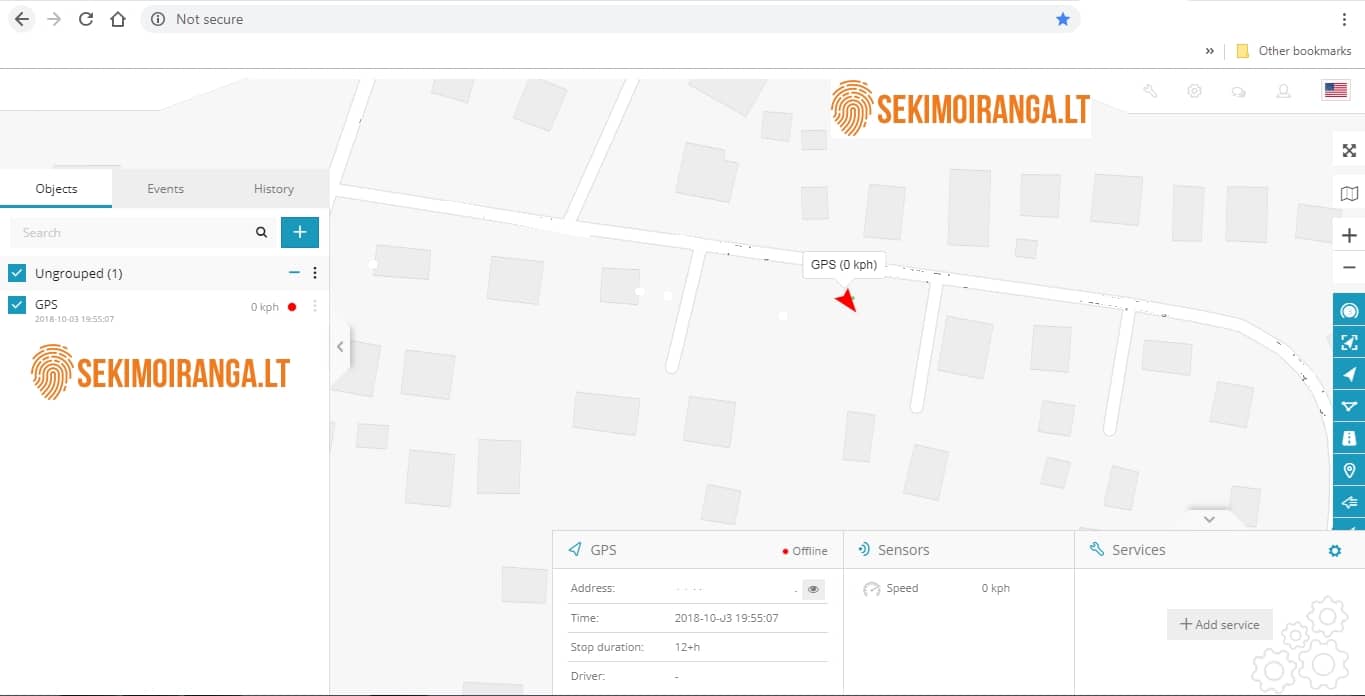
Task: Open the map layers selector icon
Action: [1349, 194]
